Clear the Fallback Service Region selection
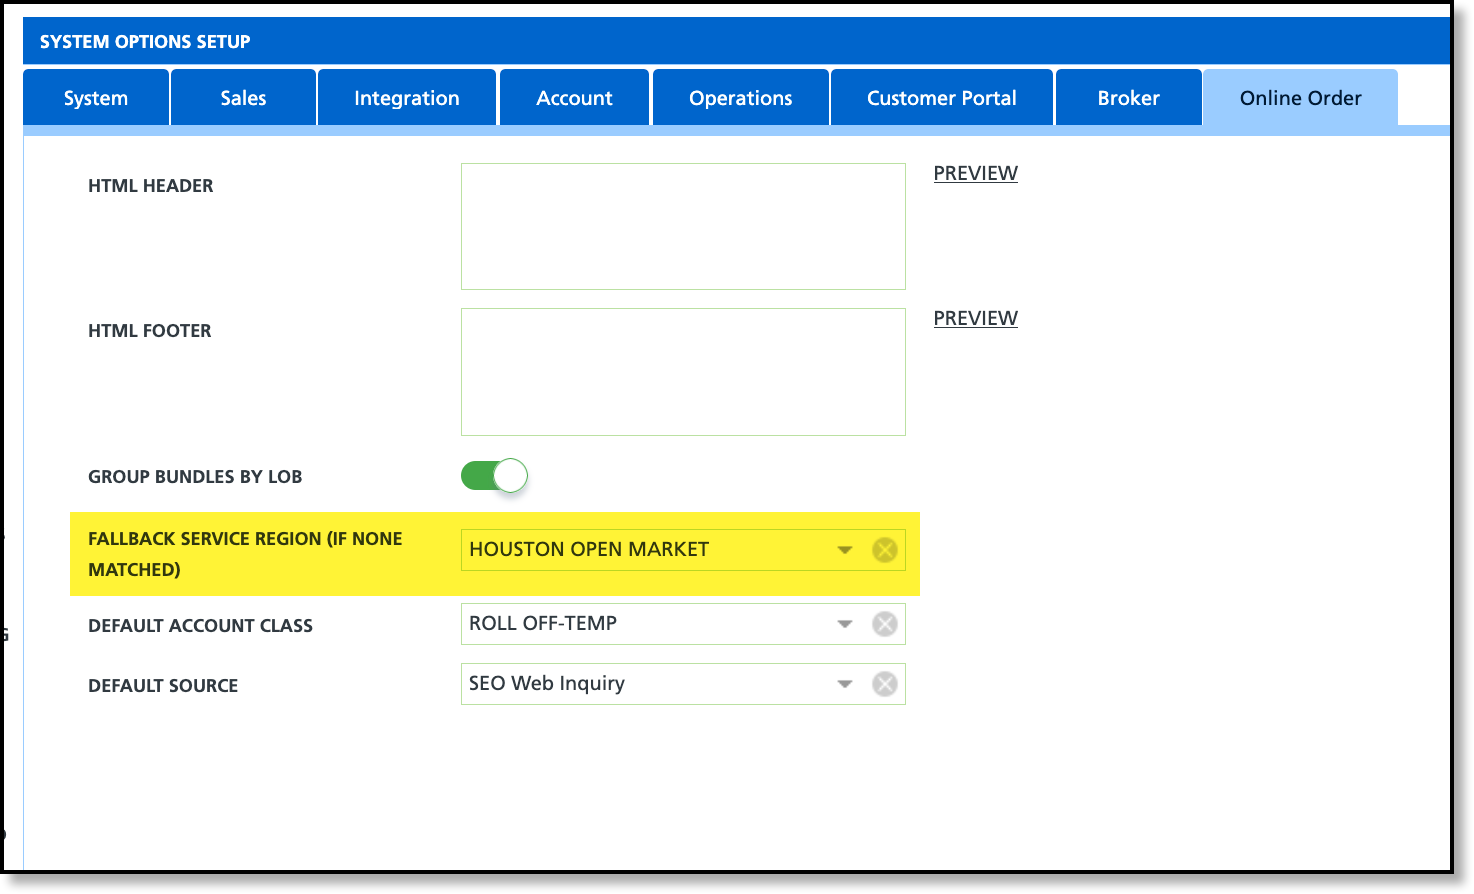 pos(885,550)
